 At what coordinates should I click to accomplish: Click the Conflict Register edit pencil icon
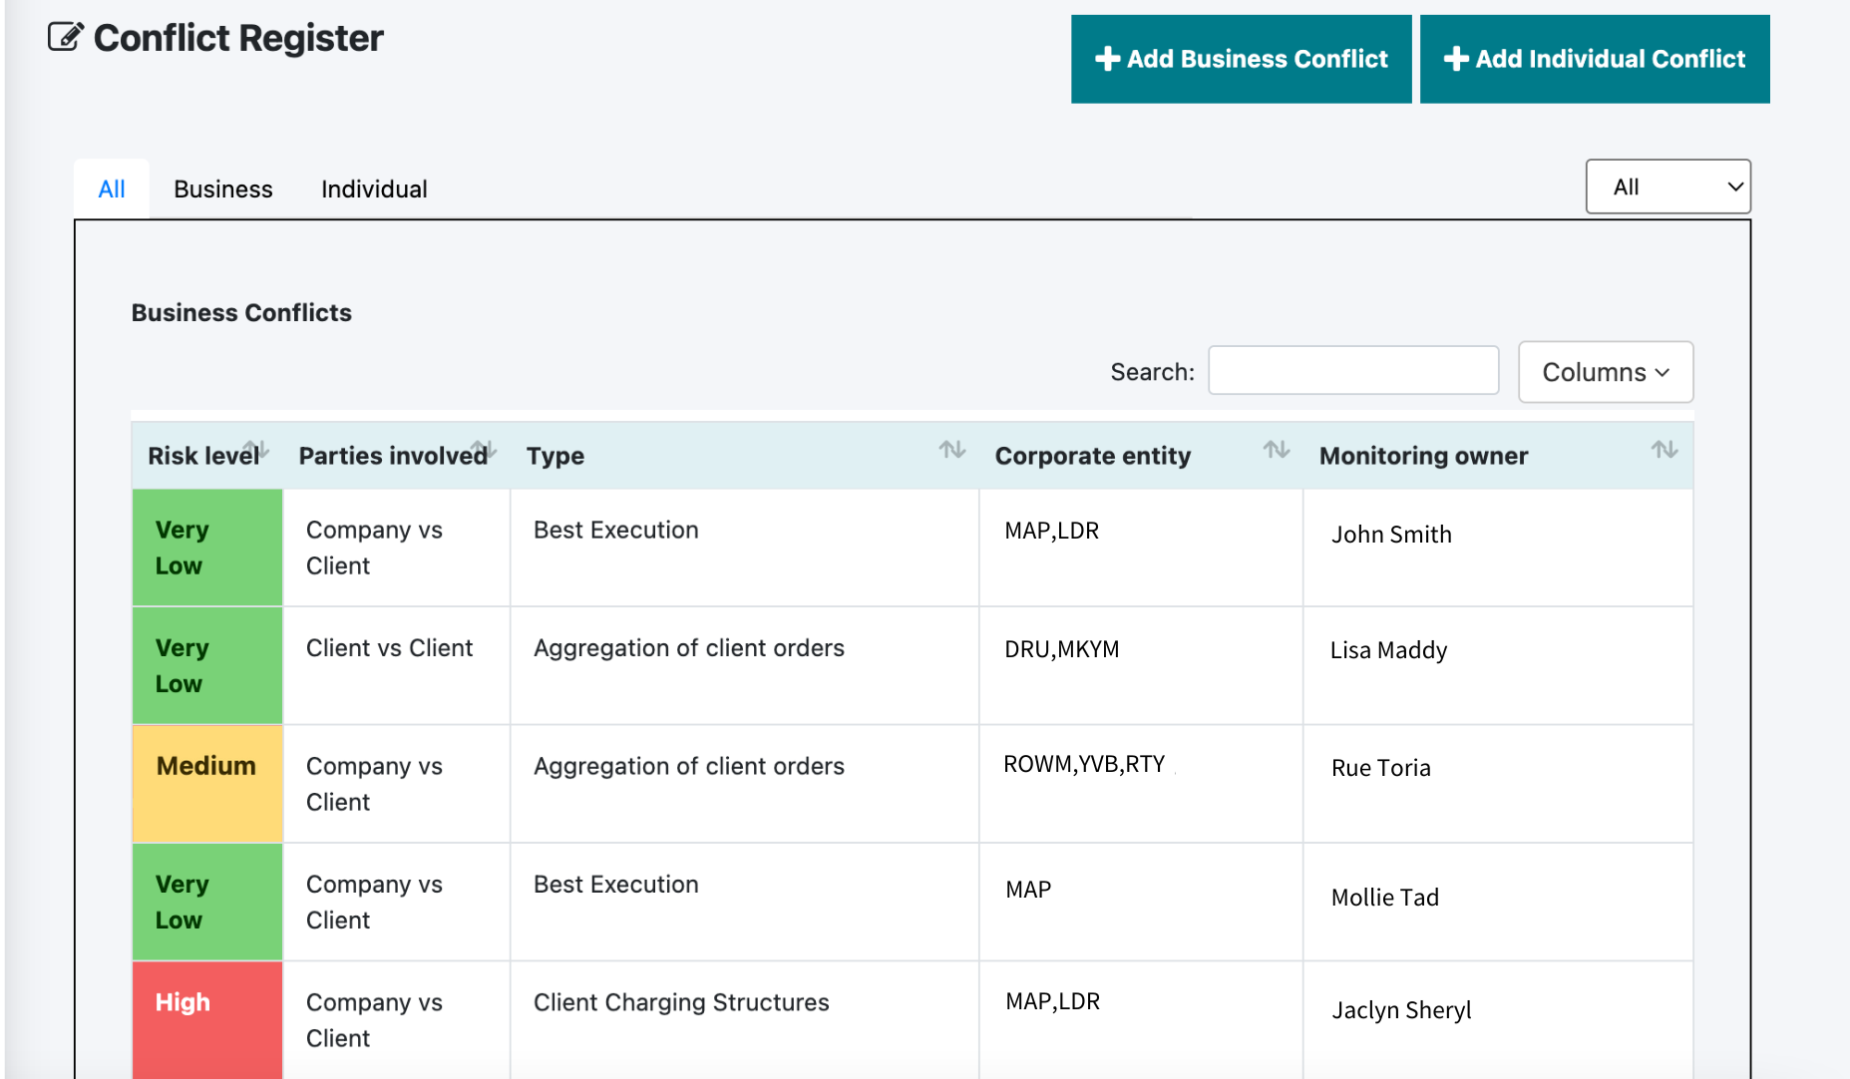pyautogui.click(x=65, y=37)
